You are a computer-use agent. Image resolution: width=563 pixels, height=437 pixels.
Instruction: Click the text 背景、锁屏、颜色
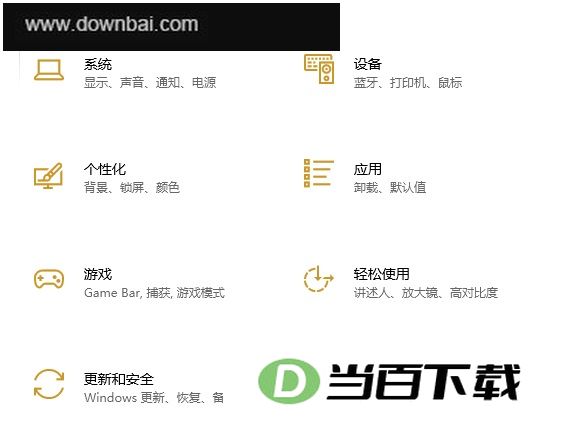coord(132,187)
